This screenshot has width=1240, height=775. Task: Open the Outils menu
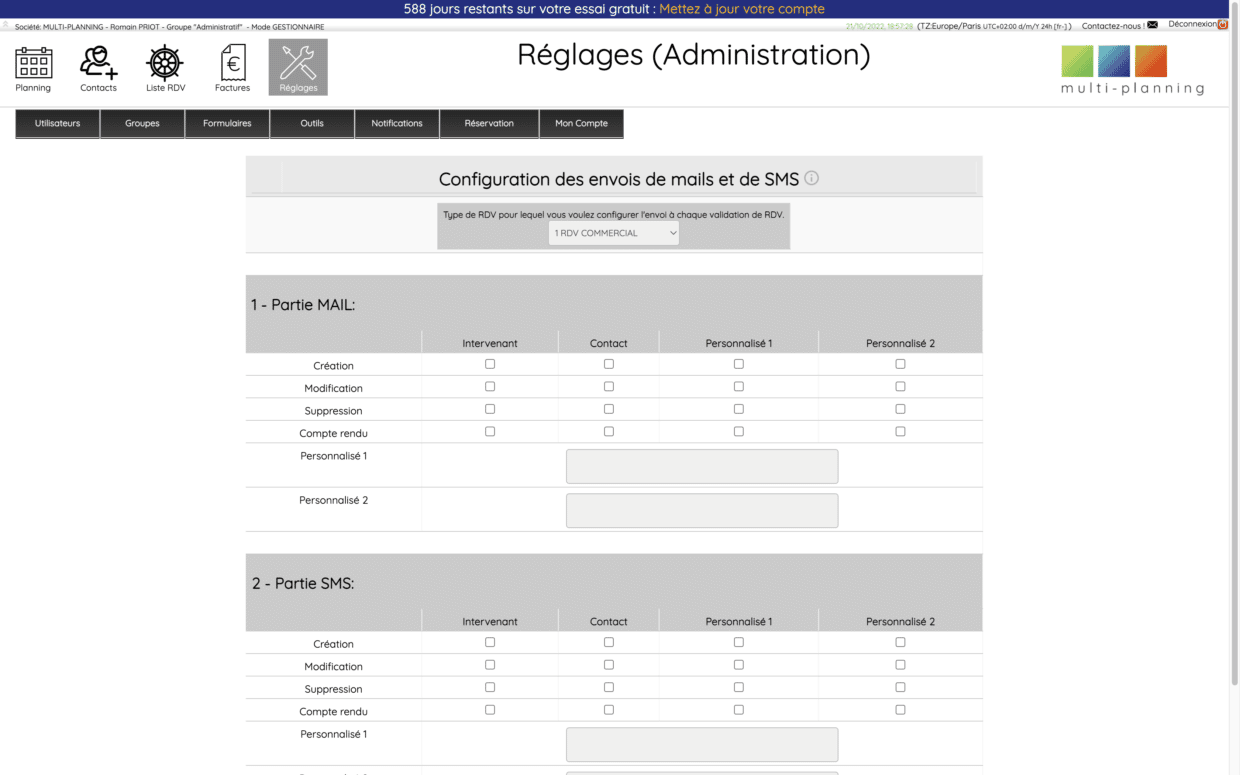click(x=312, y=124)
